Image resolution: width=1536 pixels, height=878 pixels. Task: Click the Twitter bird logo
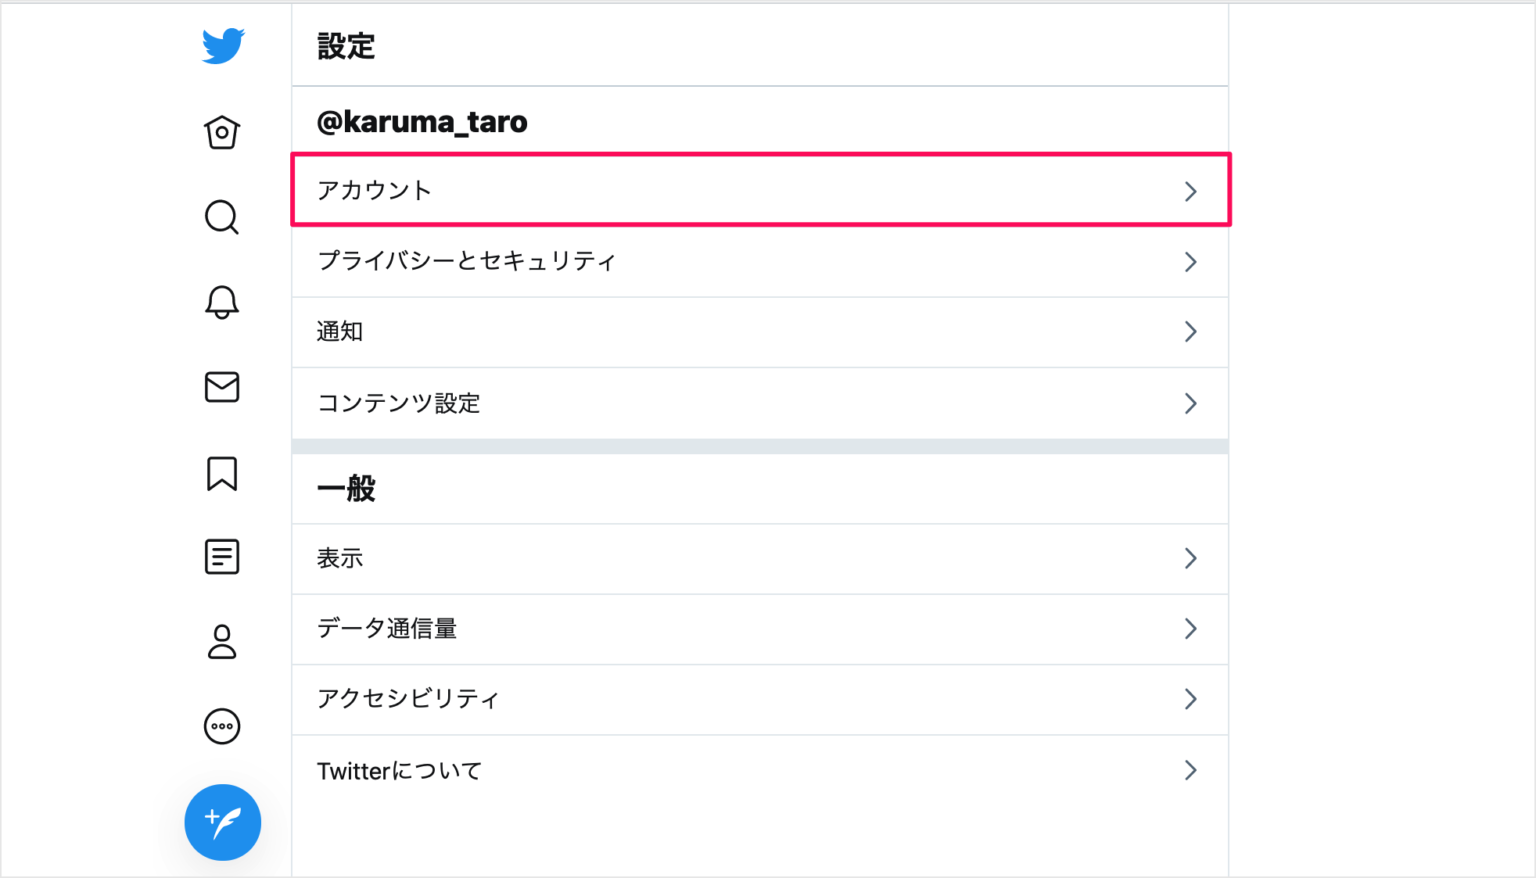(222, 44)
